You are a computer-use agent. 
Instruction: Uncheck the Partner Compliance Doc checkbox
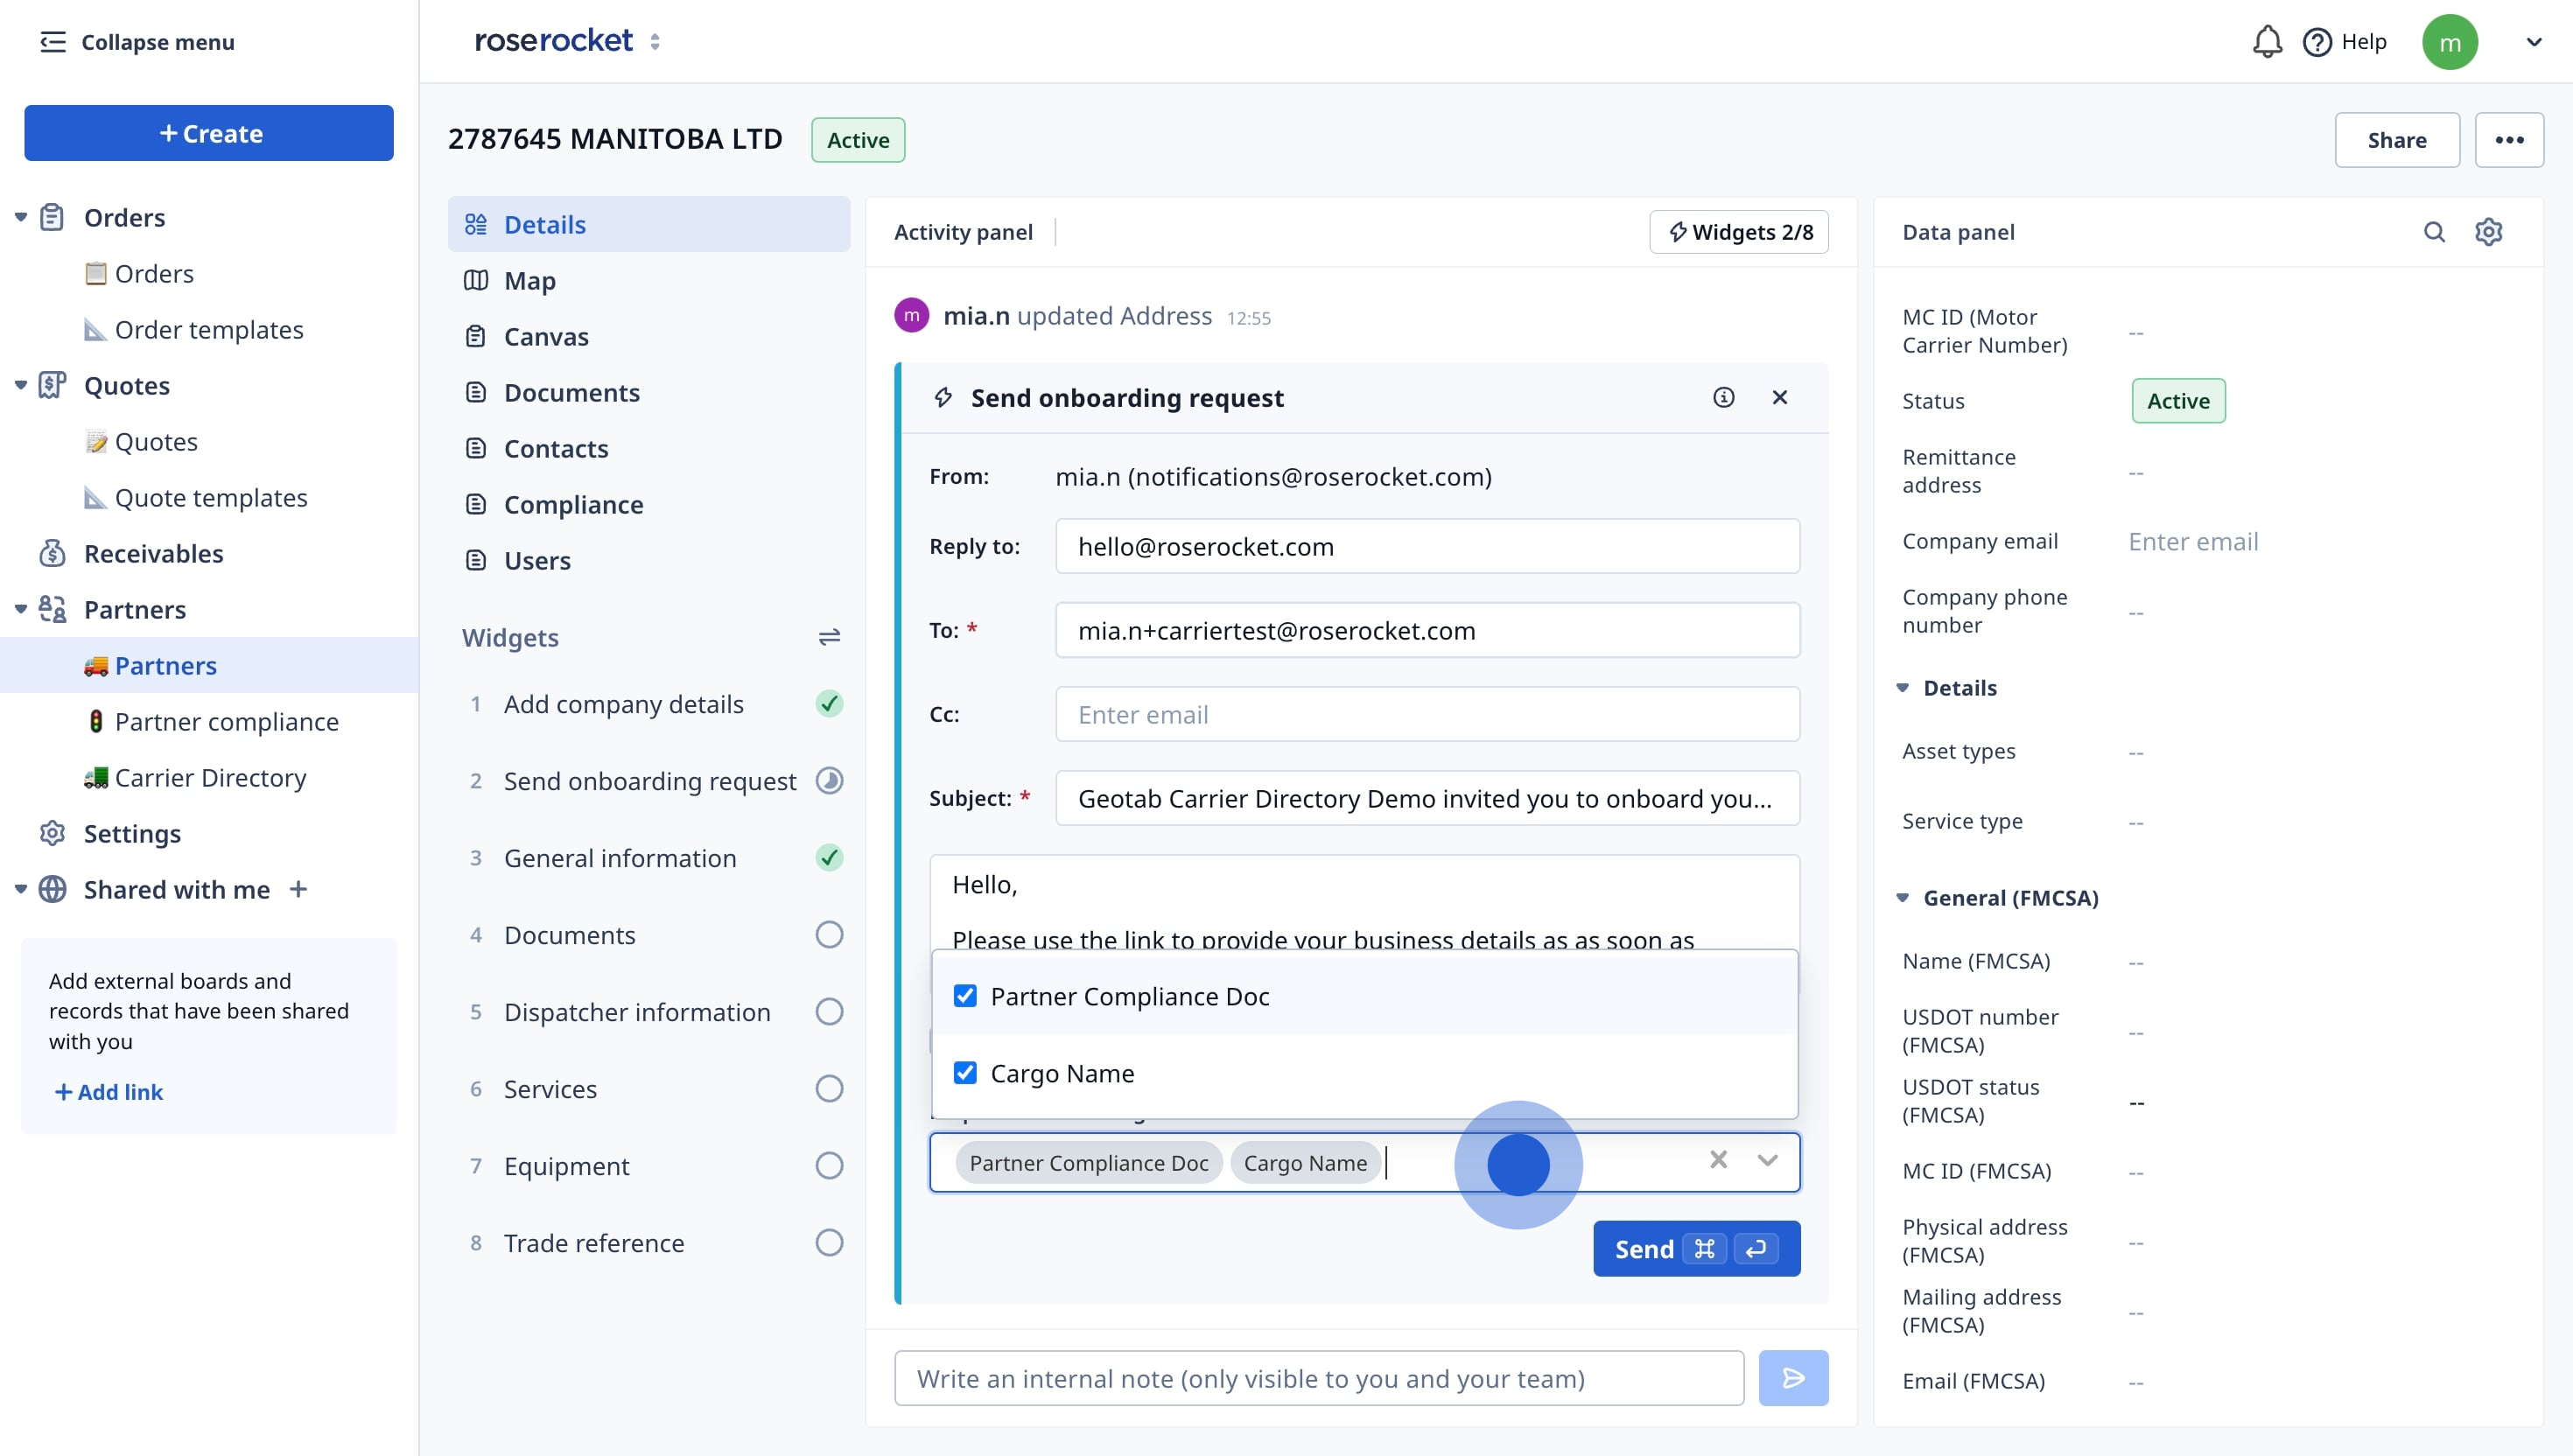tap(964, 996)
